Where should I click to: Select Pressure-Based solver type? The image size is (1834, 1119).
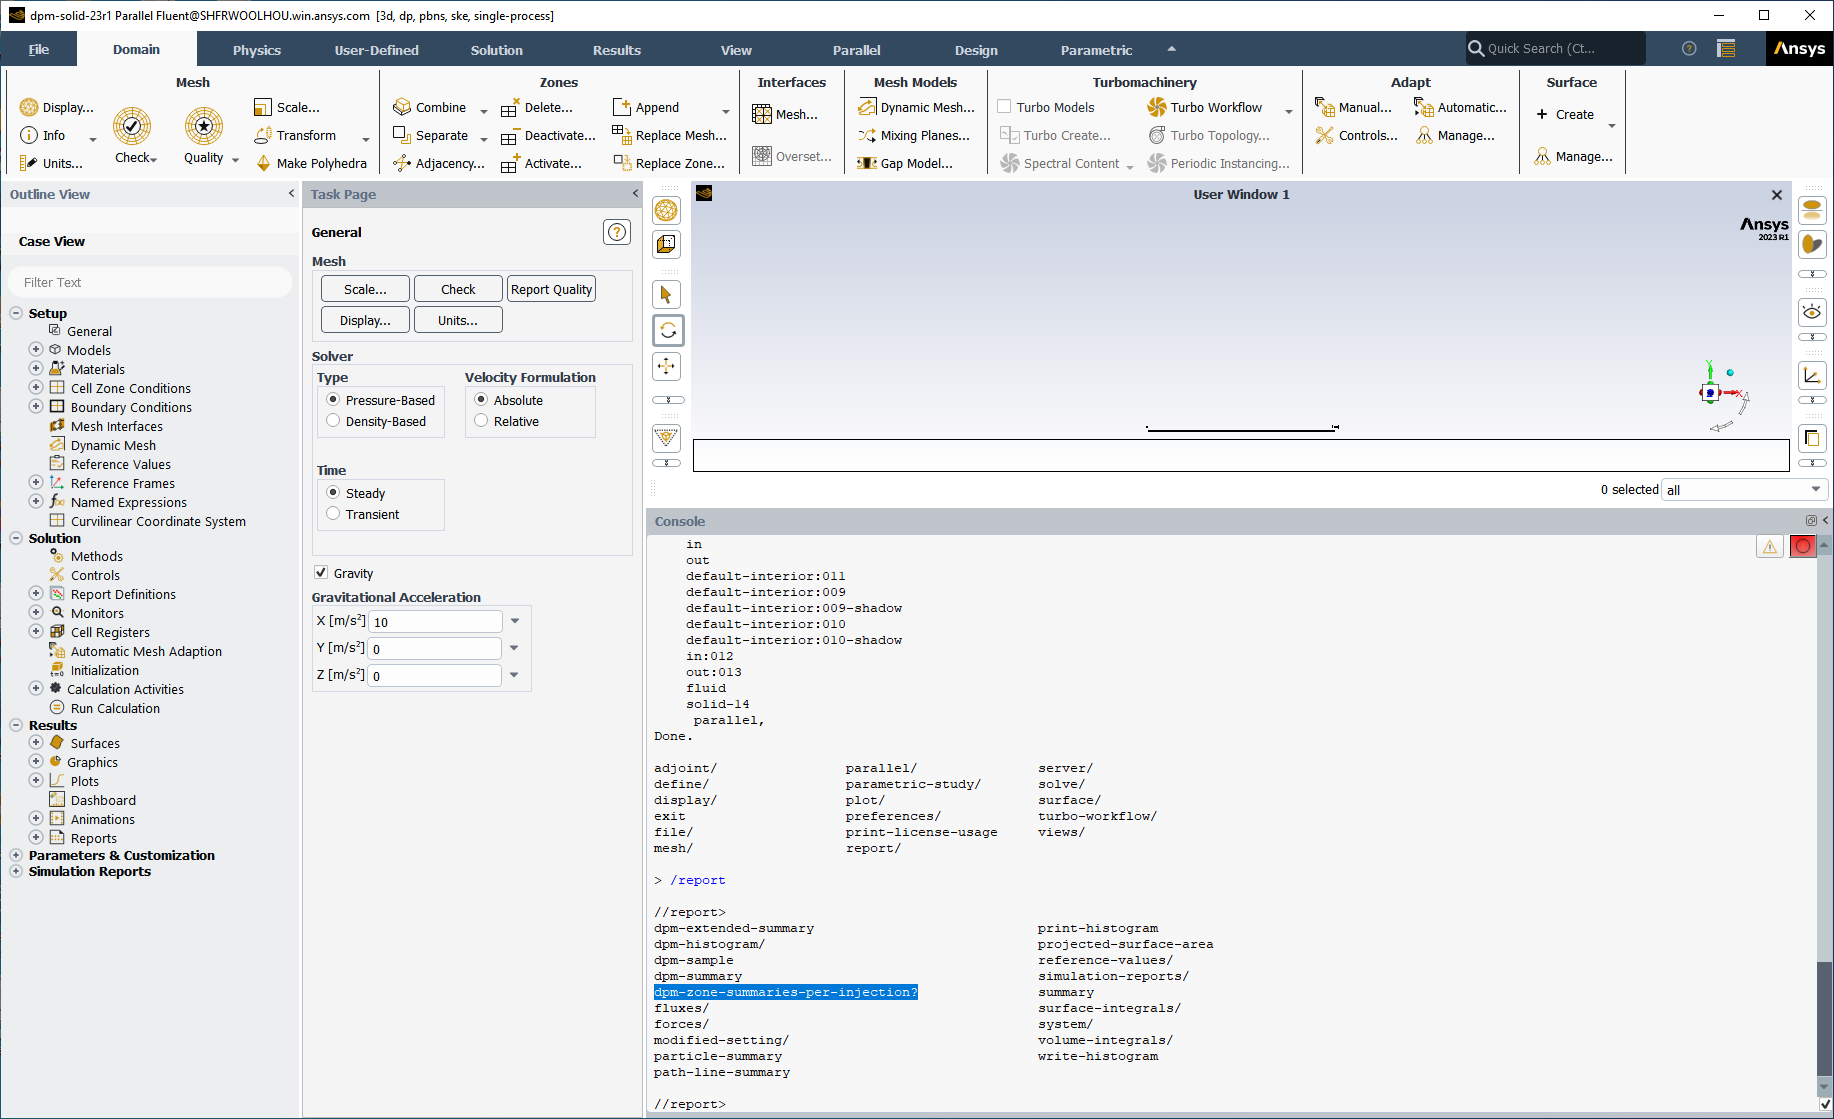pos(333,400)
